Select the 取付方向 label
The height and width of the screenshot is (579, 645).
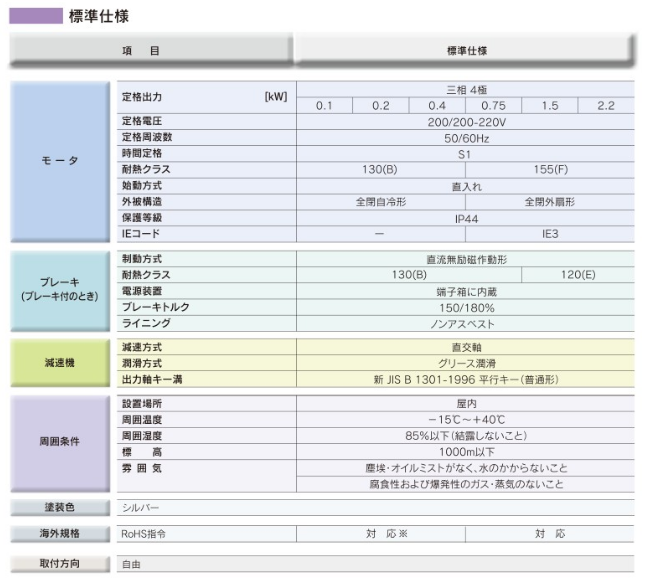(59, 564)
